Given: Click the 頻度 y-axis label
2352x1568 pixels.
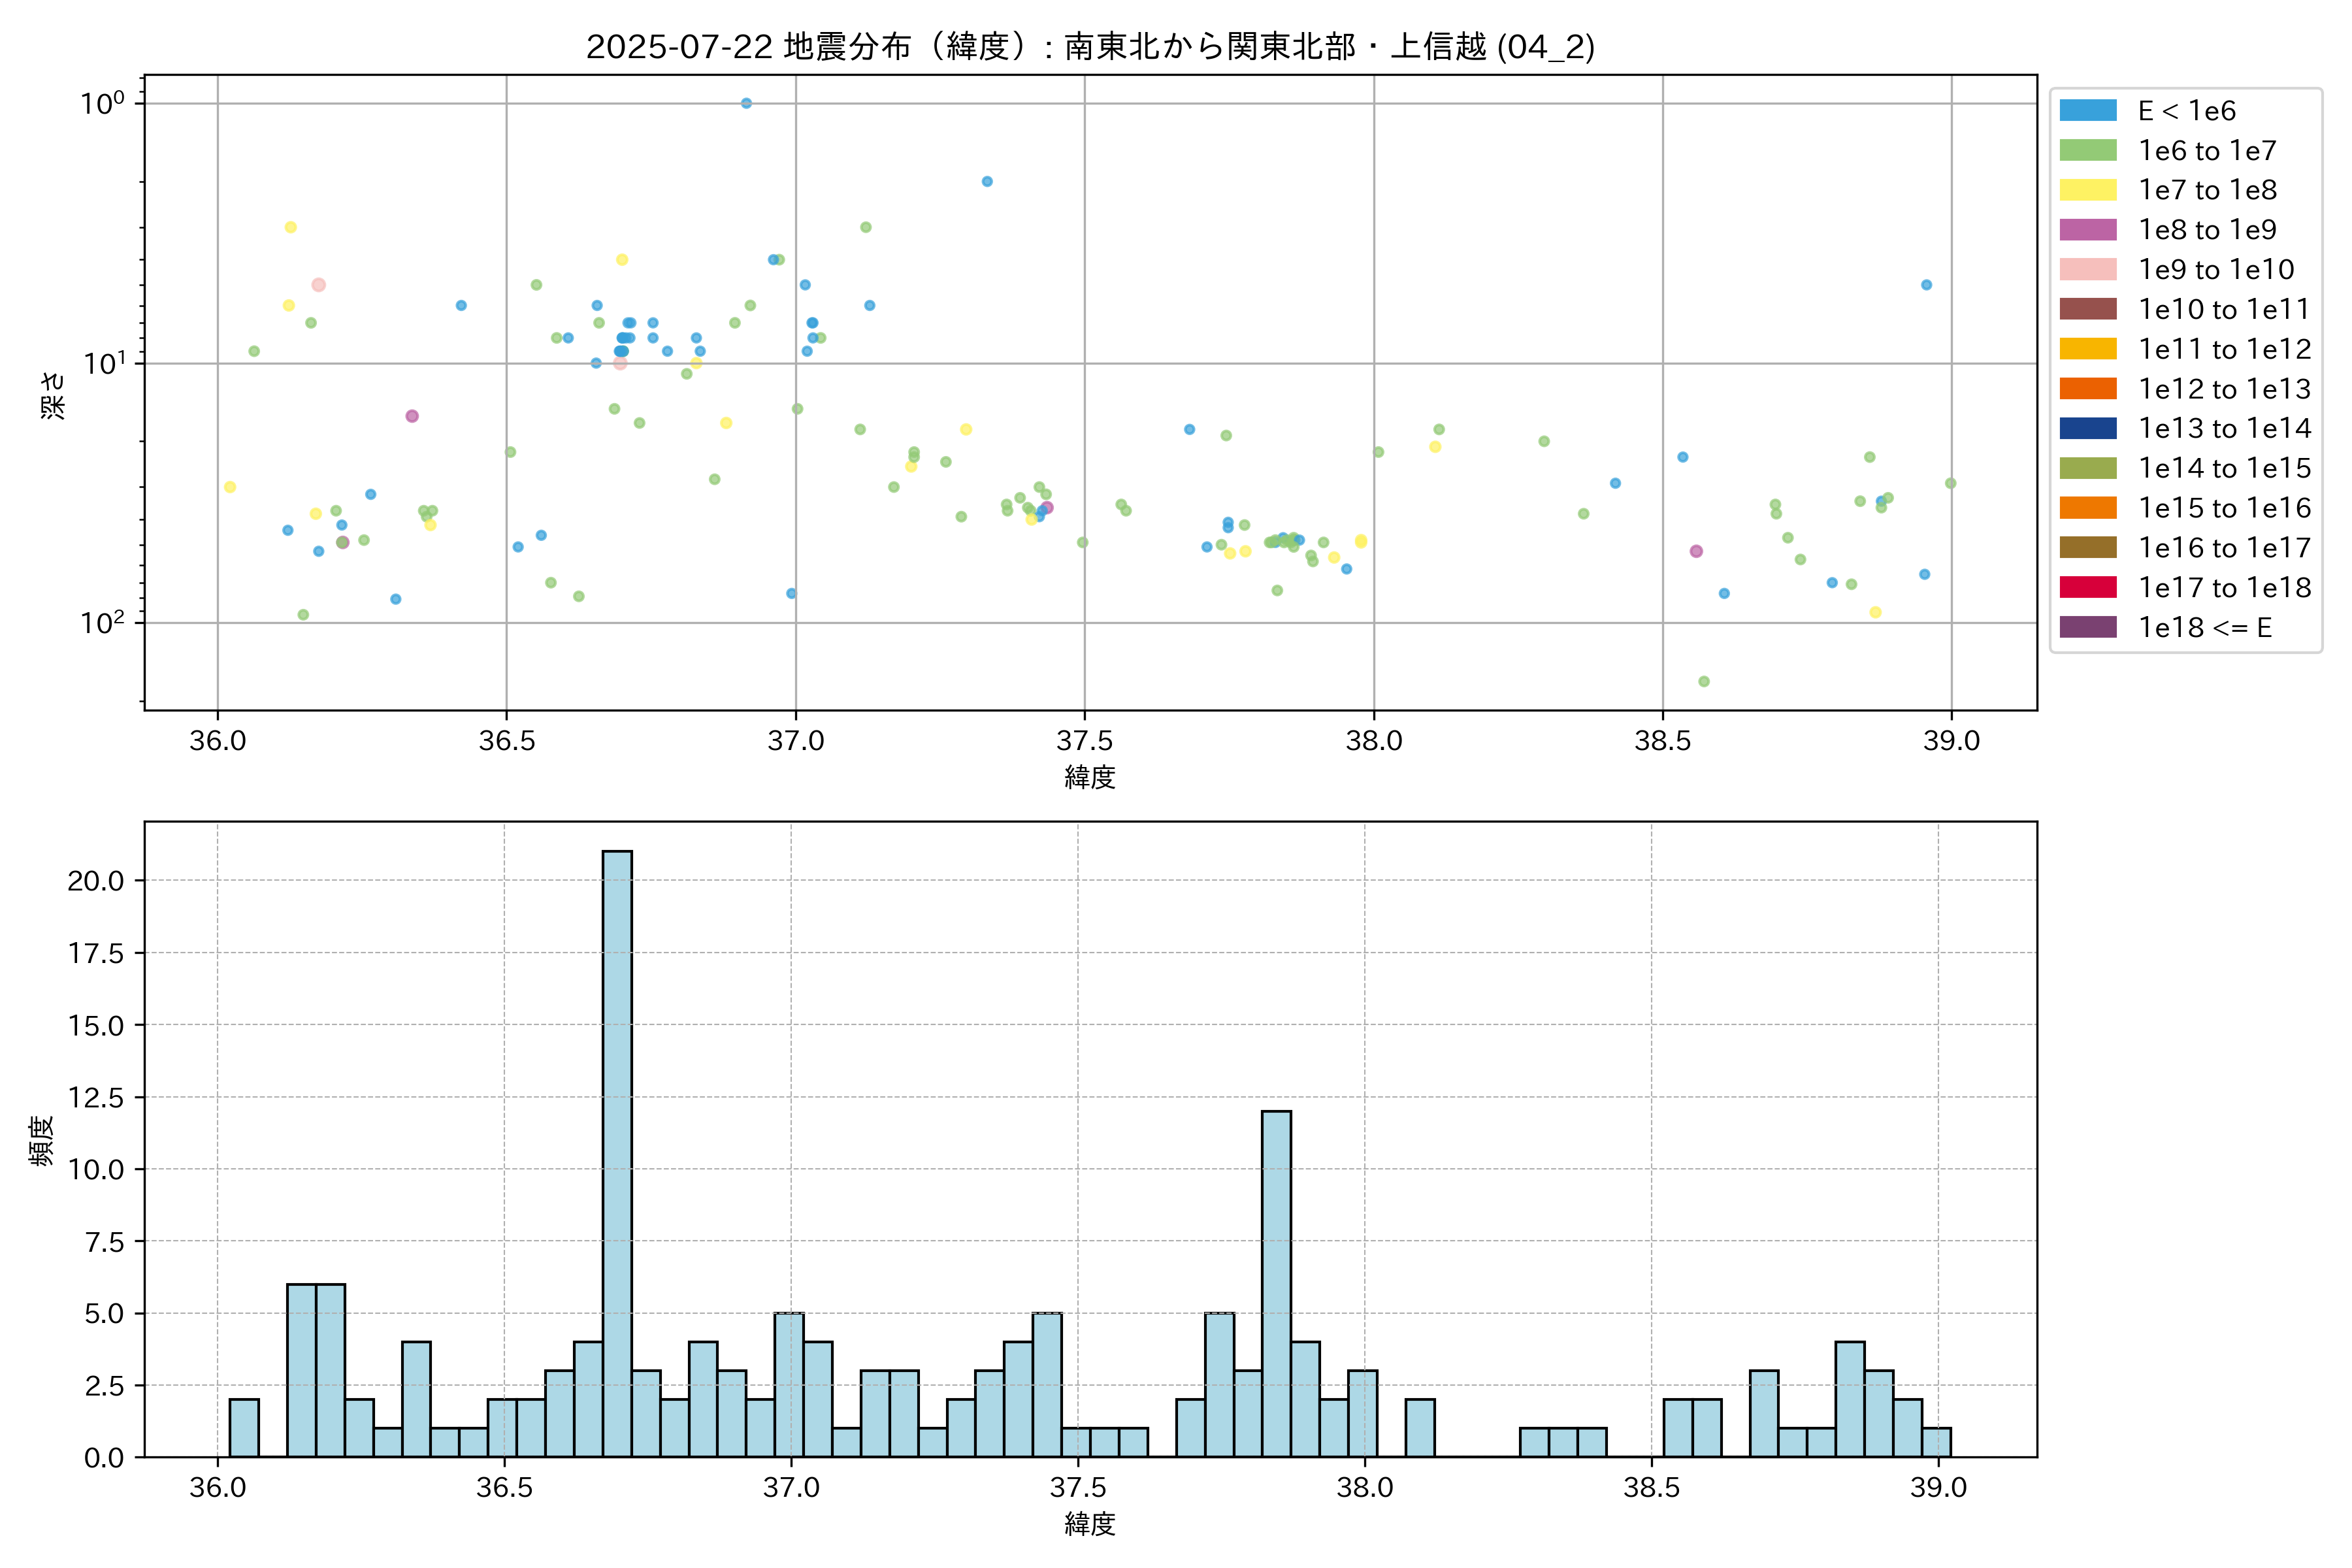Looking at the screenshot, I should pyautogui.click(x=41, y=1140).
